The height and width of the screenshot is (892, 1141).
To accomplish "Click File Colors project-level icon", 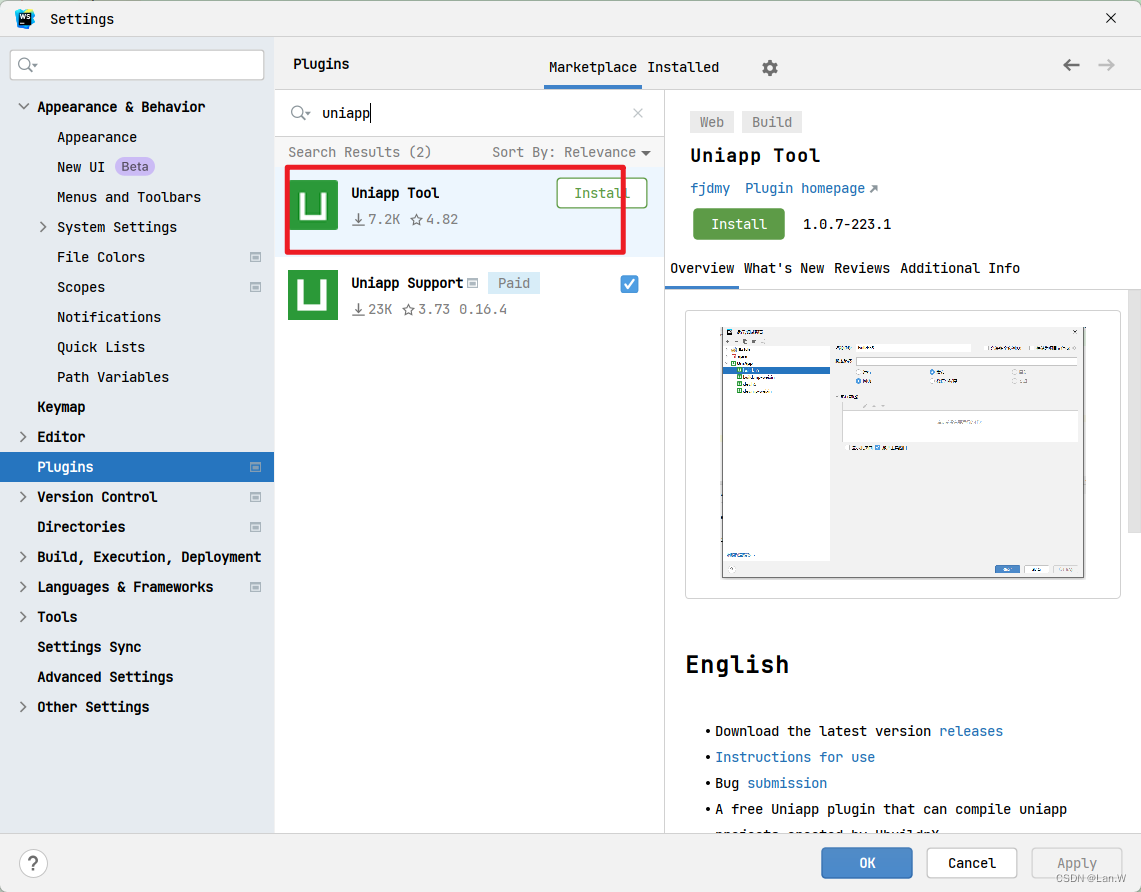I will [x=255, y=257].
